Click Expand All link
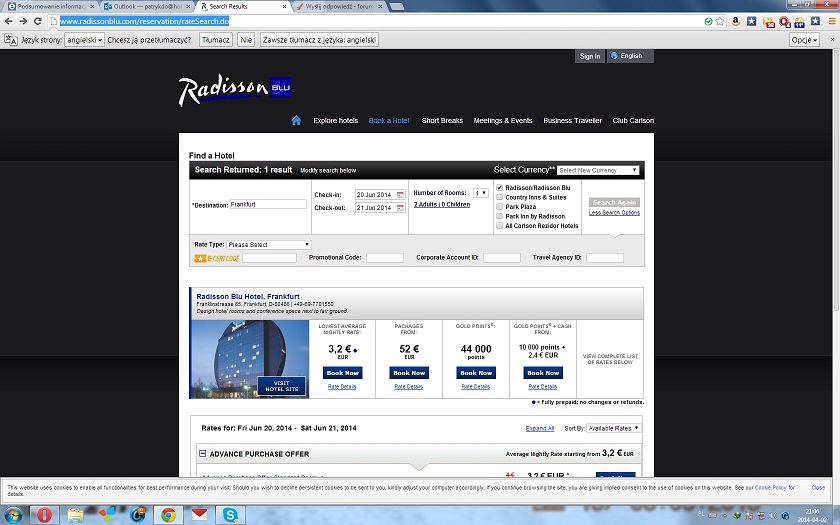The height and width of the screenshot is (525, 840). [x=540, y=429]
